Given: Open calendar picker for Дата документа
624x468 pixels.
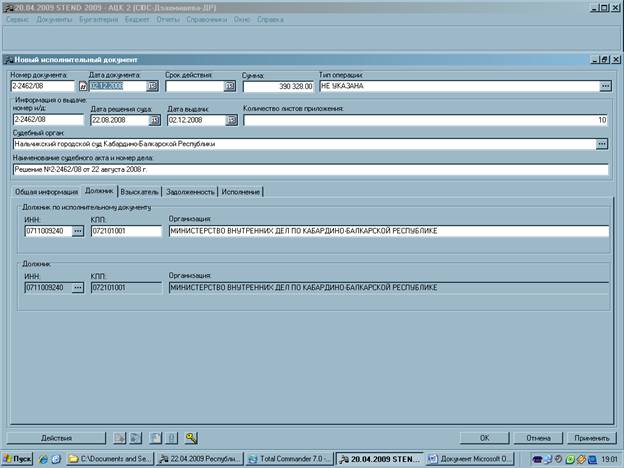Looking at the screenshot, I should click(154, 87).
